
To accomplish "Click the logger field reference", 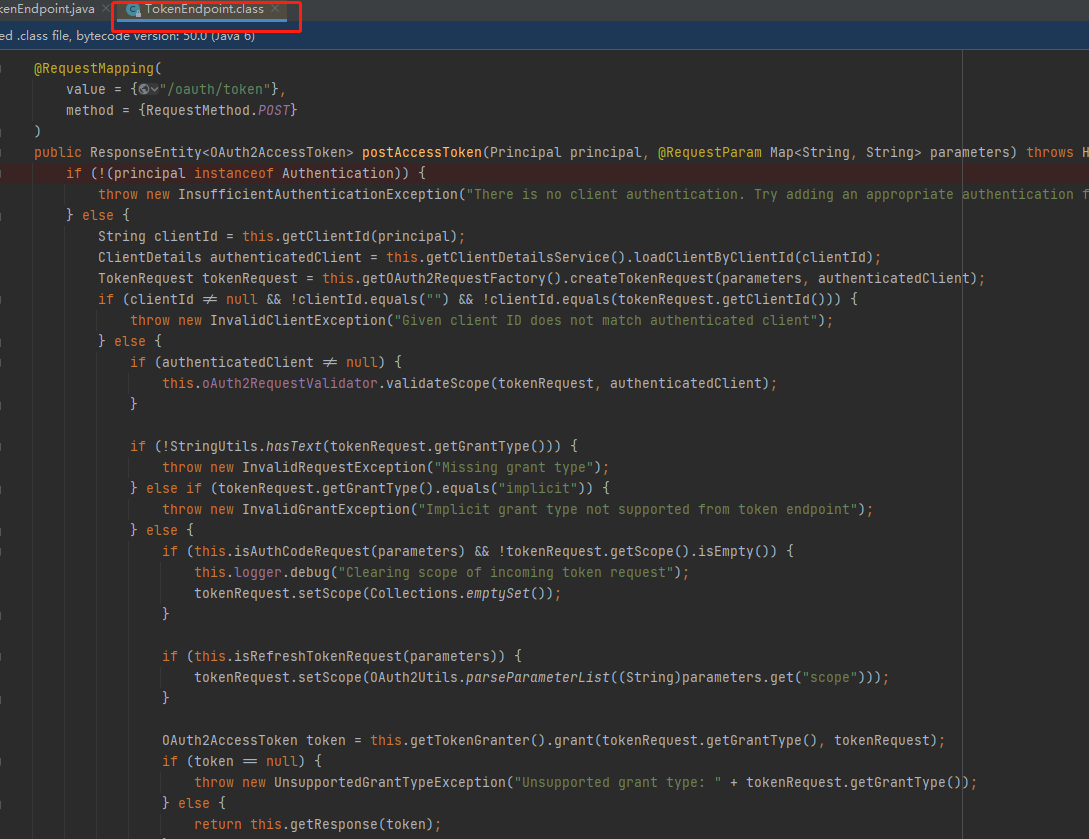I will point(258,572).
